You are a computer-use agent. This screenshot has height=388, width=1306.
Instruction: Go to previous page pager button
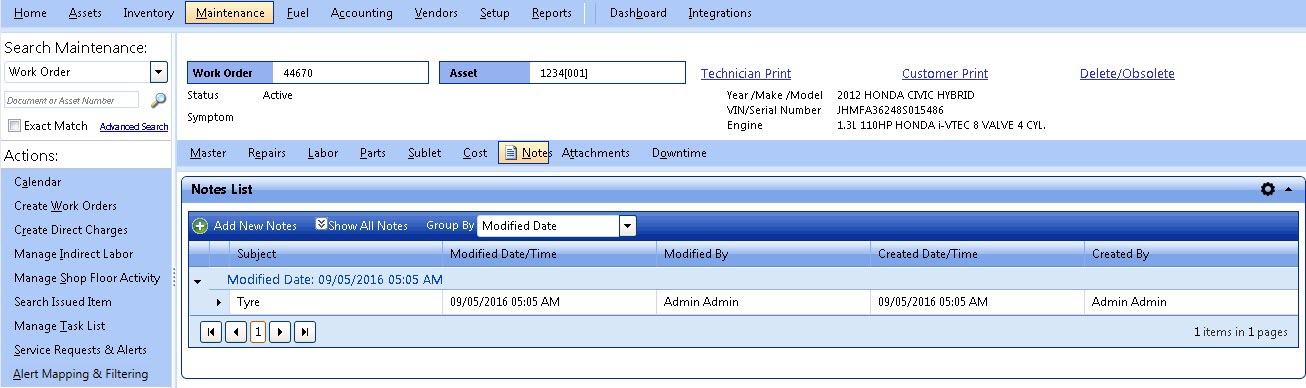coord(235,332)
